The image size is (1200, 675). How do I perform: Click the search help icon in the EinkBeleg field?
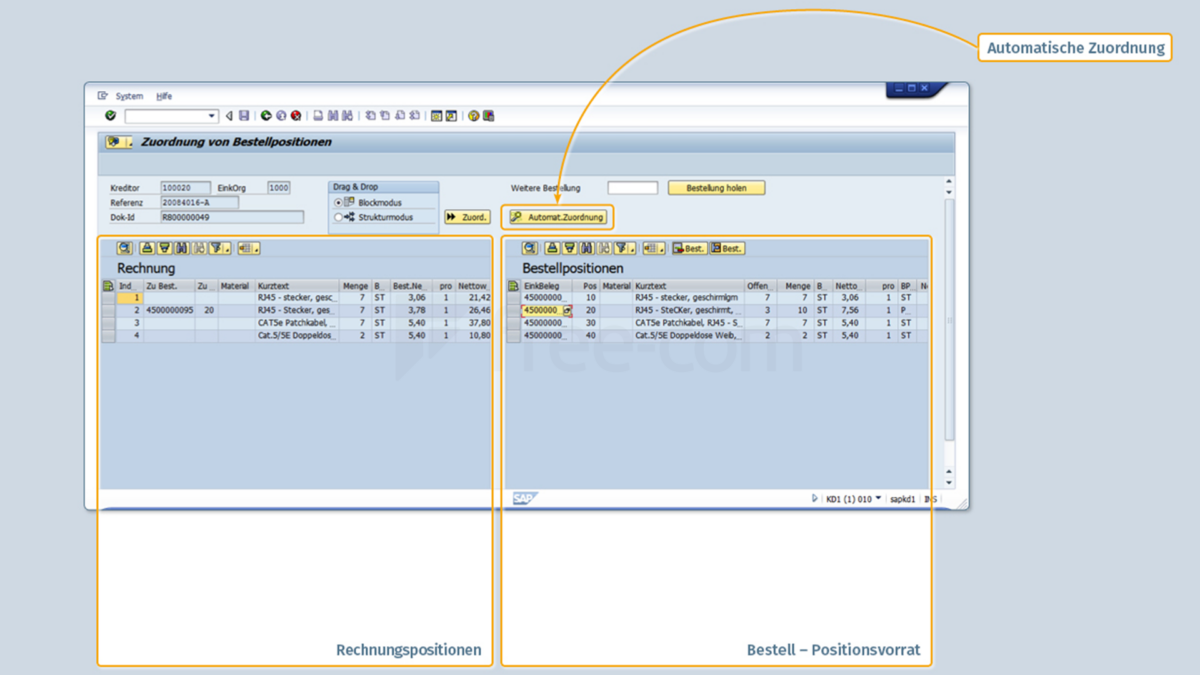[x=566, y=311]
